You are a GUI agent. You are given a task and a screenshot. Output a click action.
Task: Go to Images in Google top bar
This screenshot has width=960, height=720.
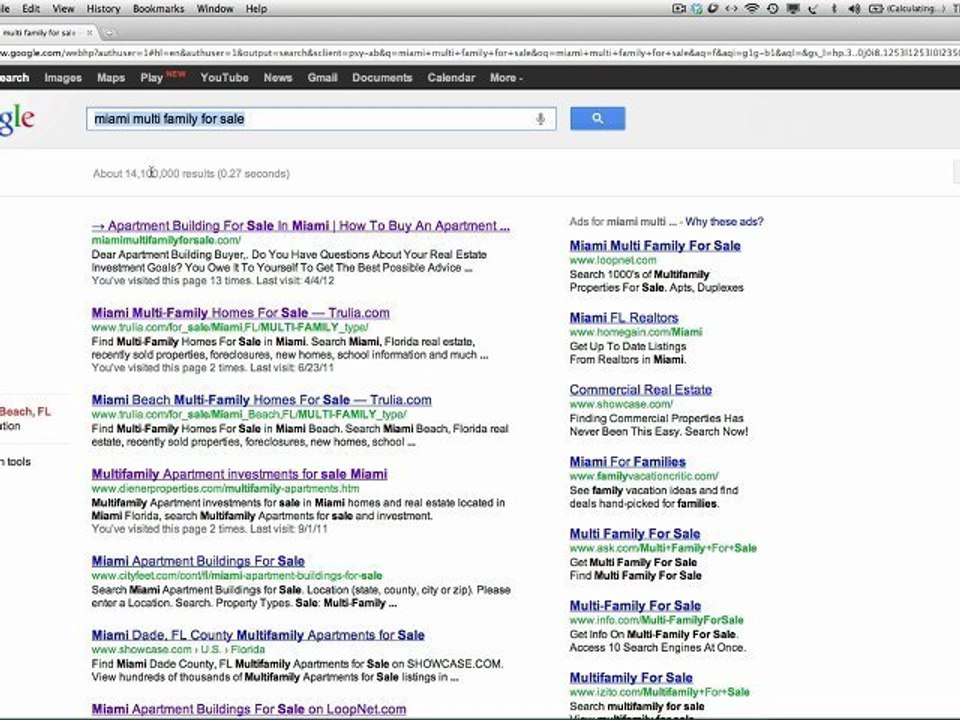63,78
